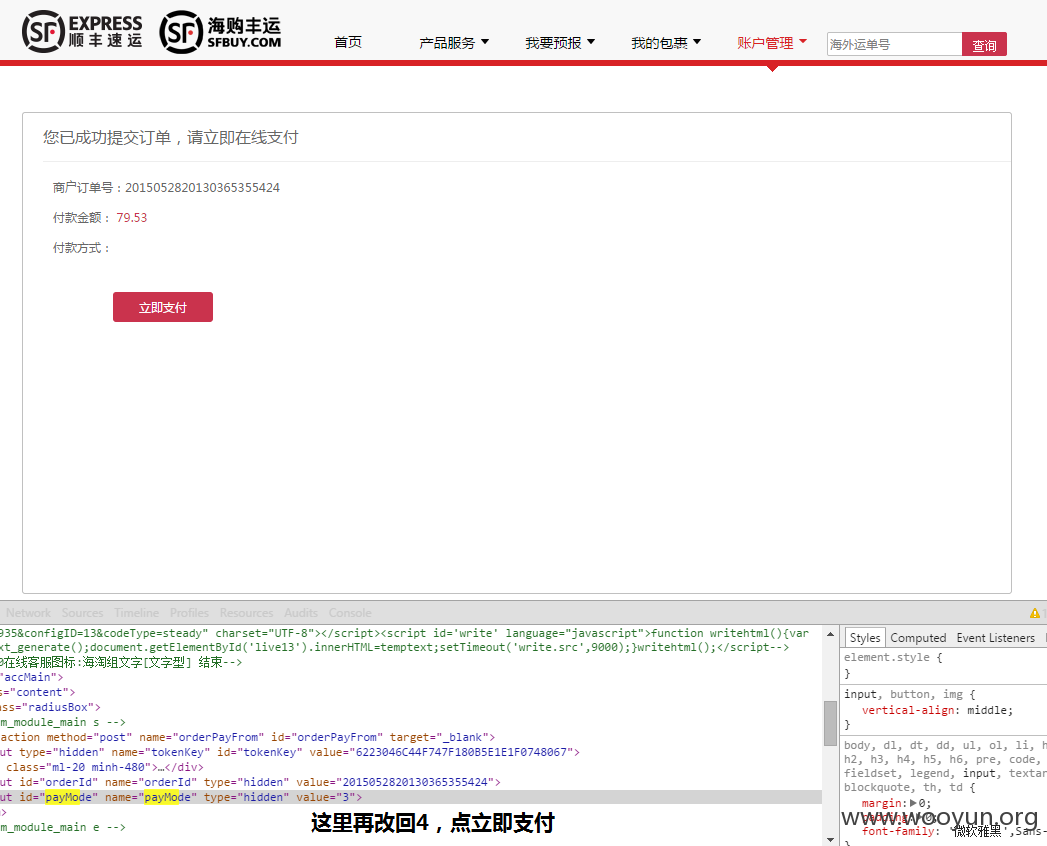1047x846 pixels.
Task: Select the payMode hidden input line
Action: click(x=410, y=797)
